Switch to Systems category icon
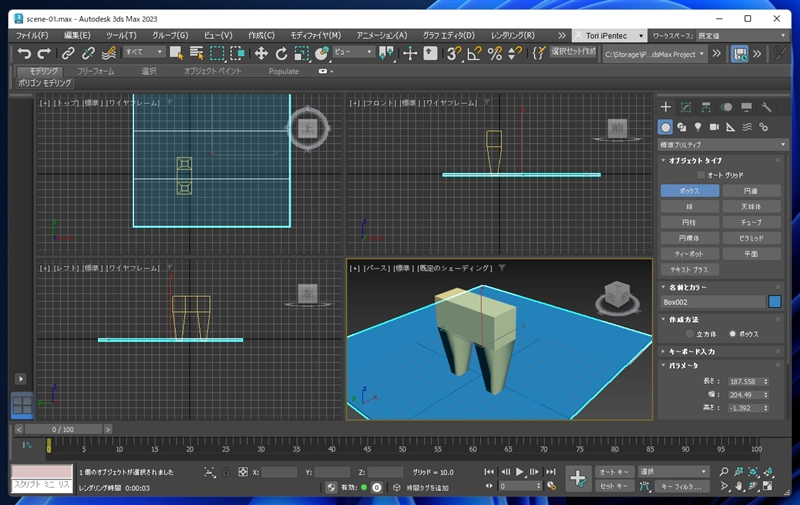 click(763, 127)
